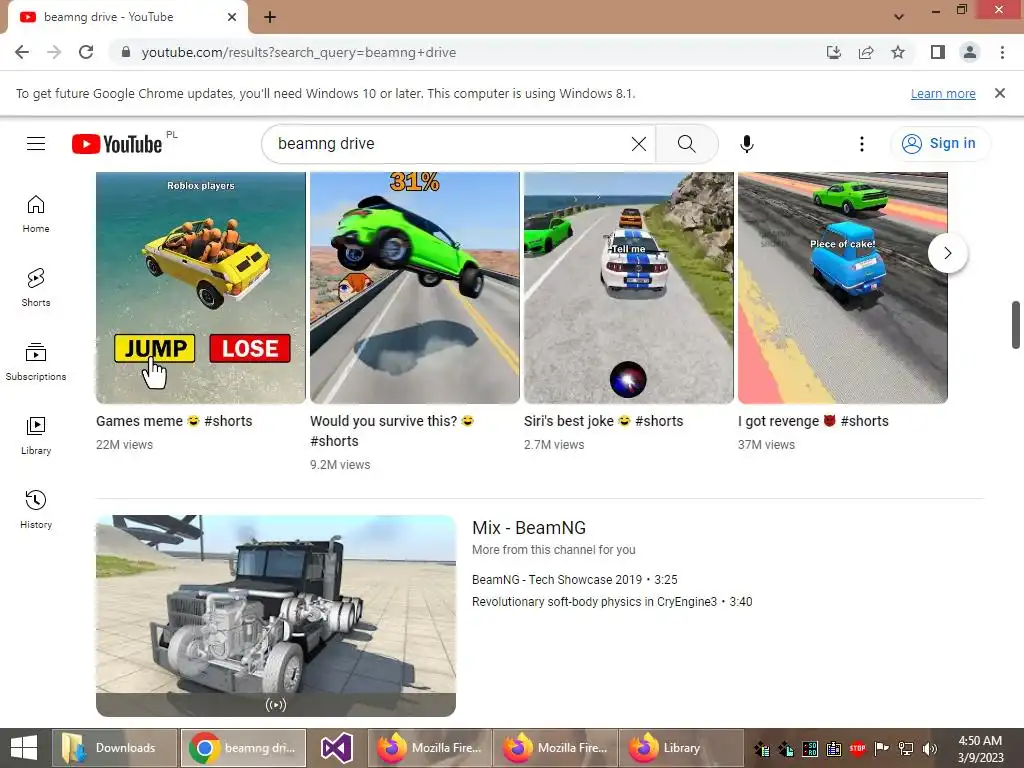Image resolution: width=1024 pixels, height=768 pixels.
Task: Open the Mix BeamNG truck thumbnail
Action: click(276, 616)
